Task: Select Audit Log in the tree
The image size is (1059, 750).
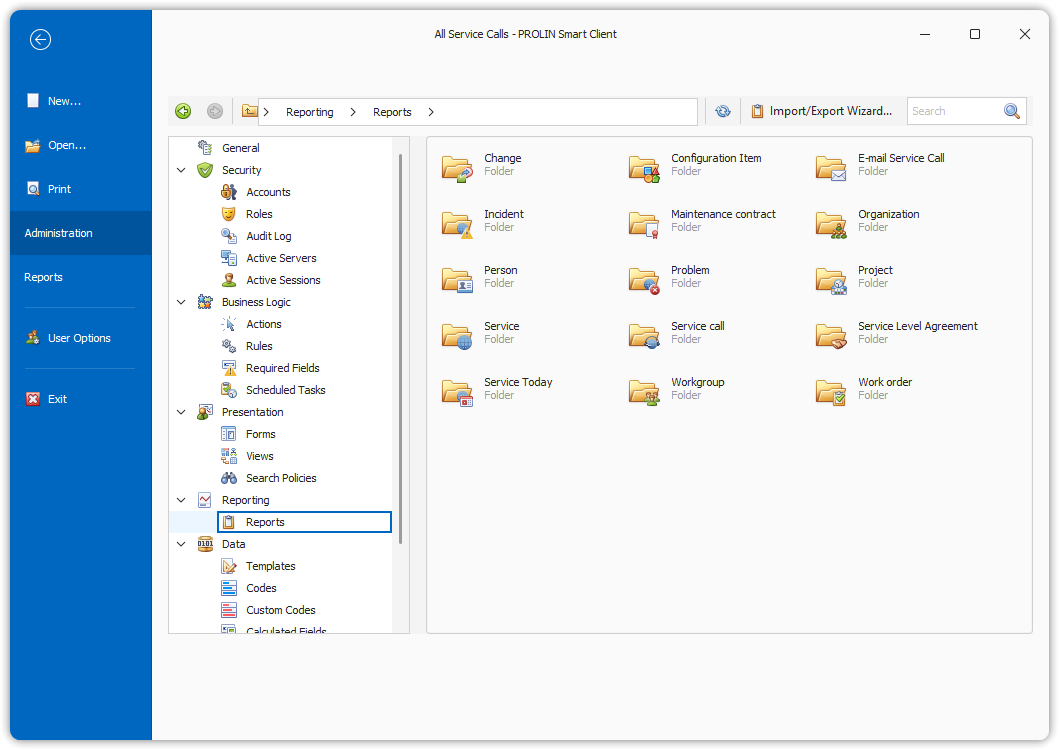Action: (268, 236)
